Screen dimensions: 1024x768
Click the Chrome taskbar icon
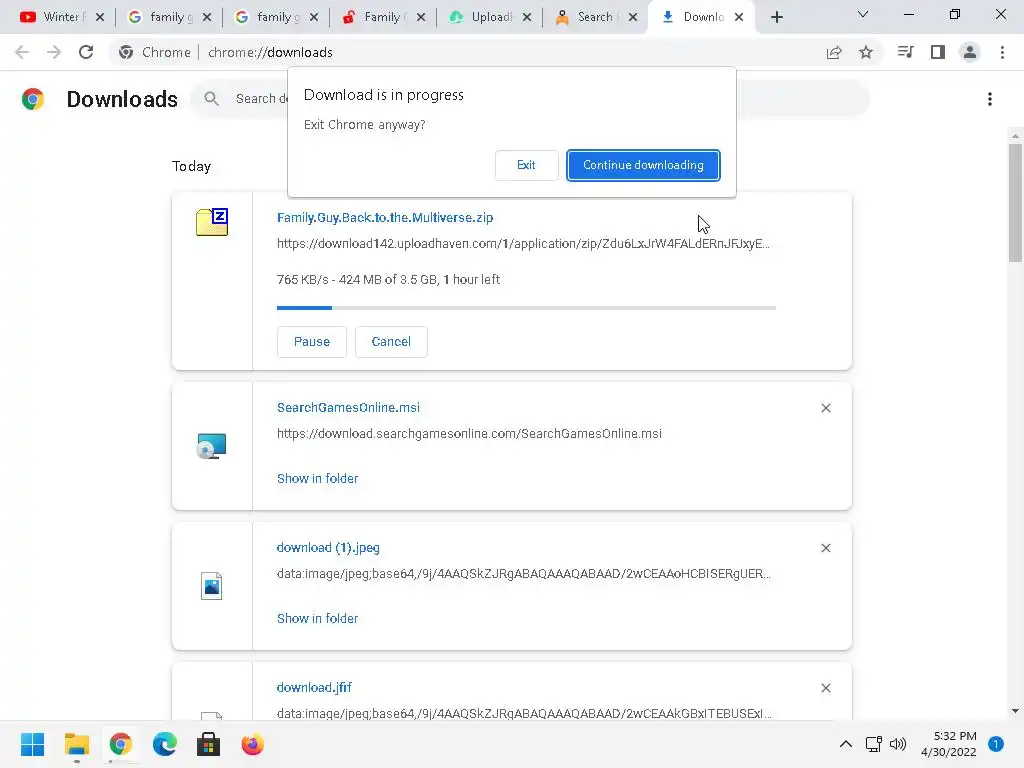point(120,744)
